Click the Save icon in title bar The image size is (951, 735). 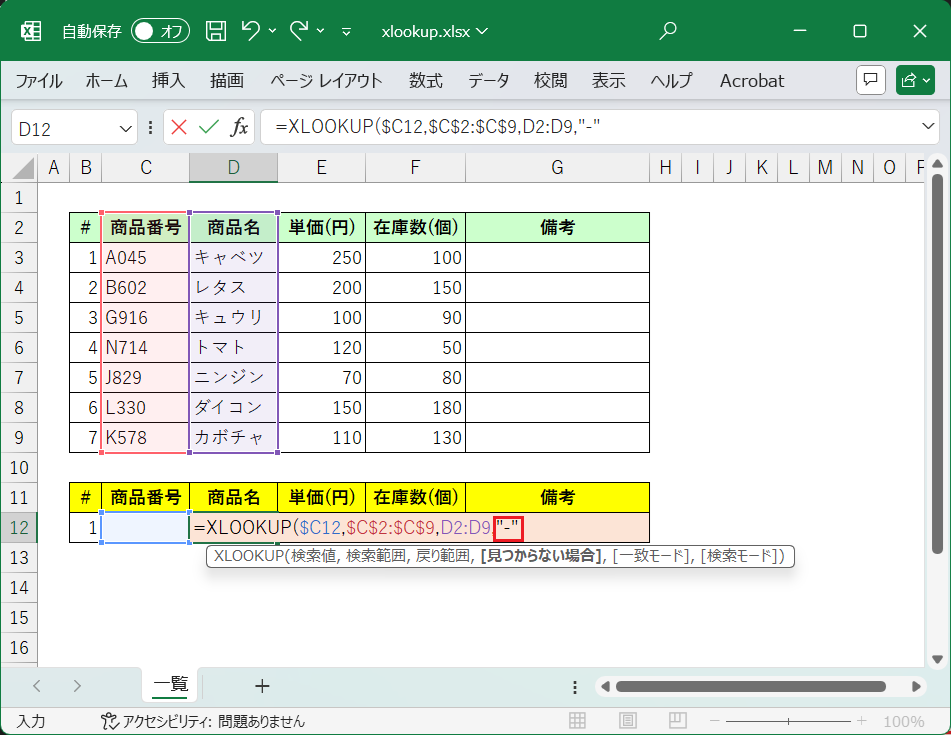[216, 31]
